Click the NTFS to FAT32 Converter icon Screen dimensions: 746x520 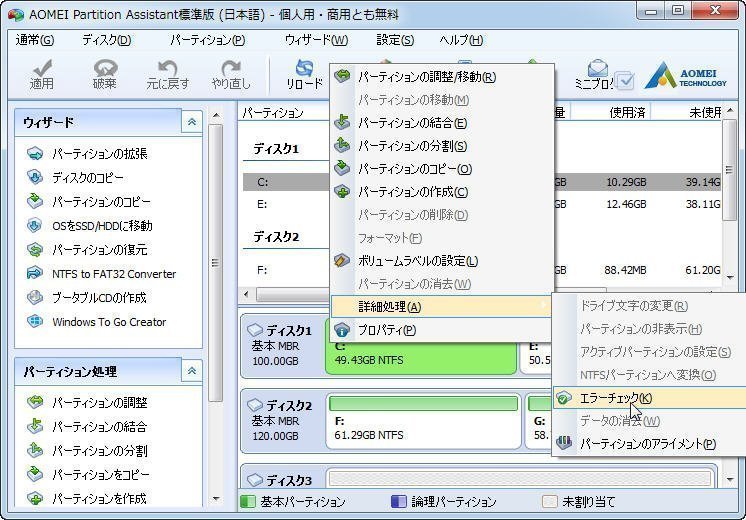35,274
